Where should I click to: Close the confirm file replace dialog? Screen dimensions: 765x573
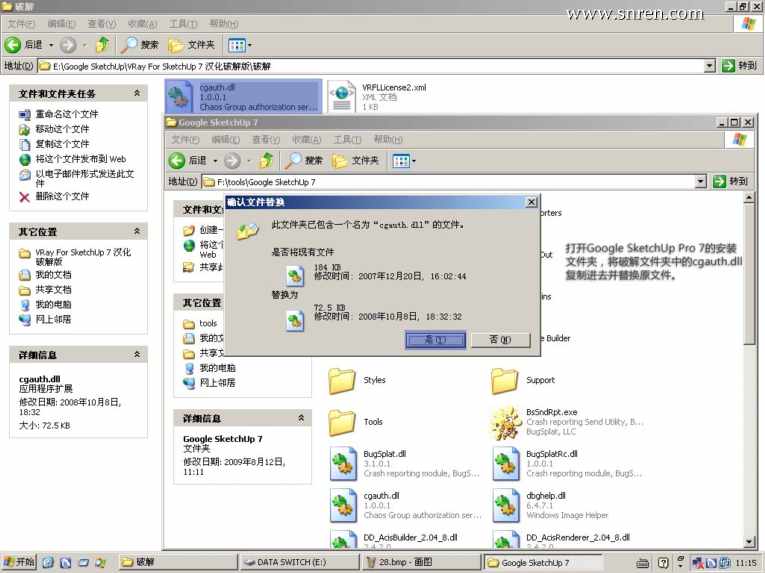point(531,202)
